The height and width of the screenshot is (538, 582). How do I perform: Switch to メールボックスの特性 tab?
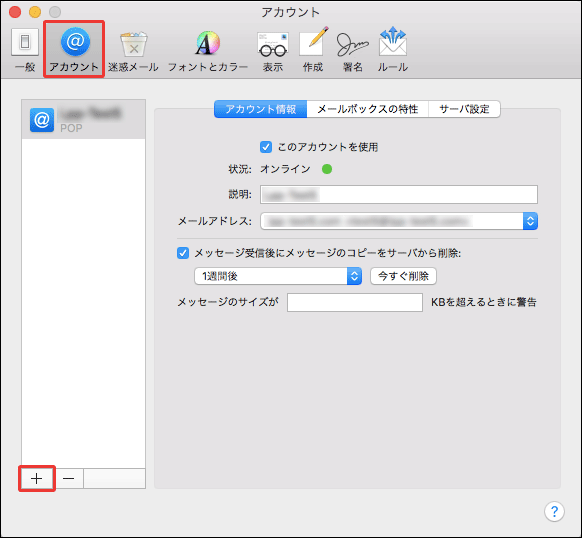pos(367,109)
